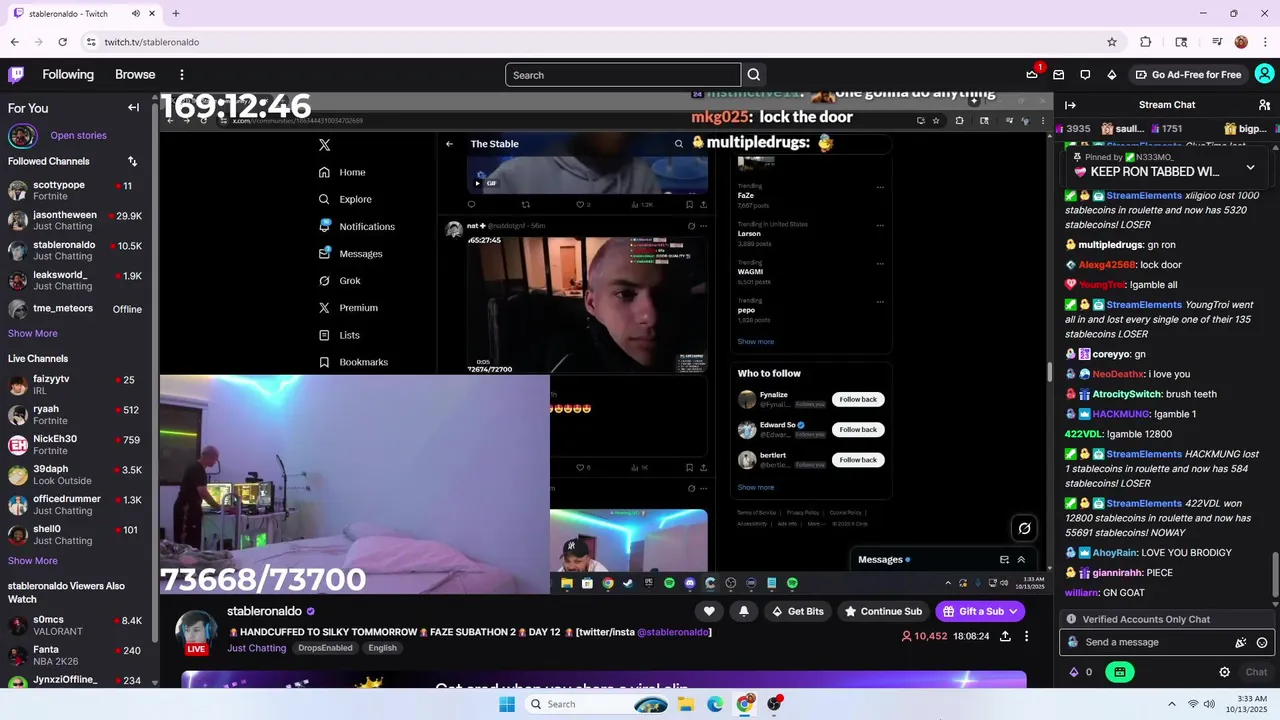Collapse the For You sidebar

pos(133,108)
